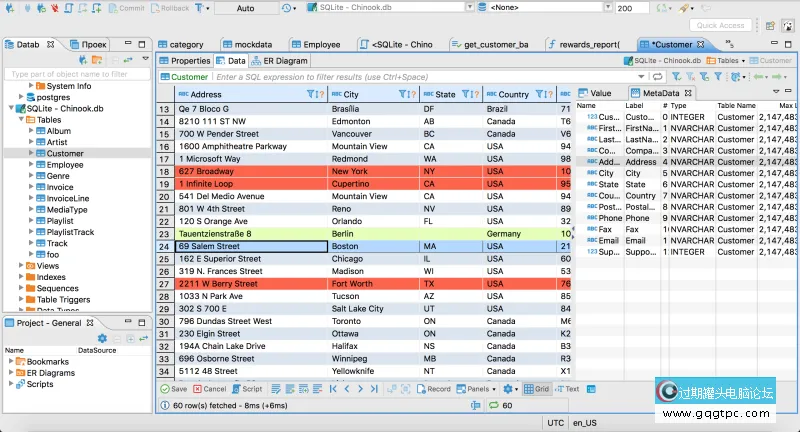
Task: Toggle Text presentation mode
Action: [567, 389]
